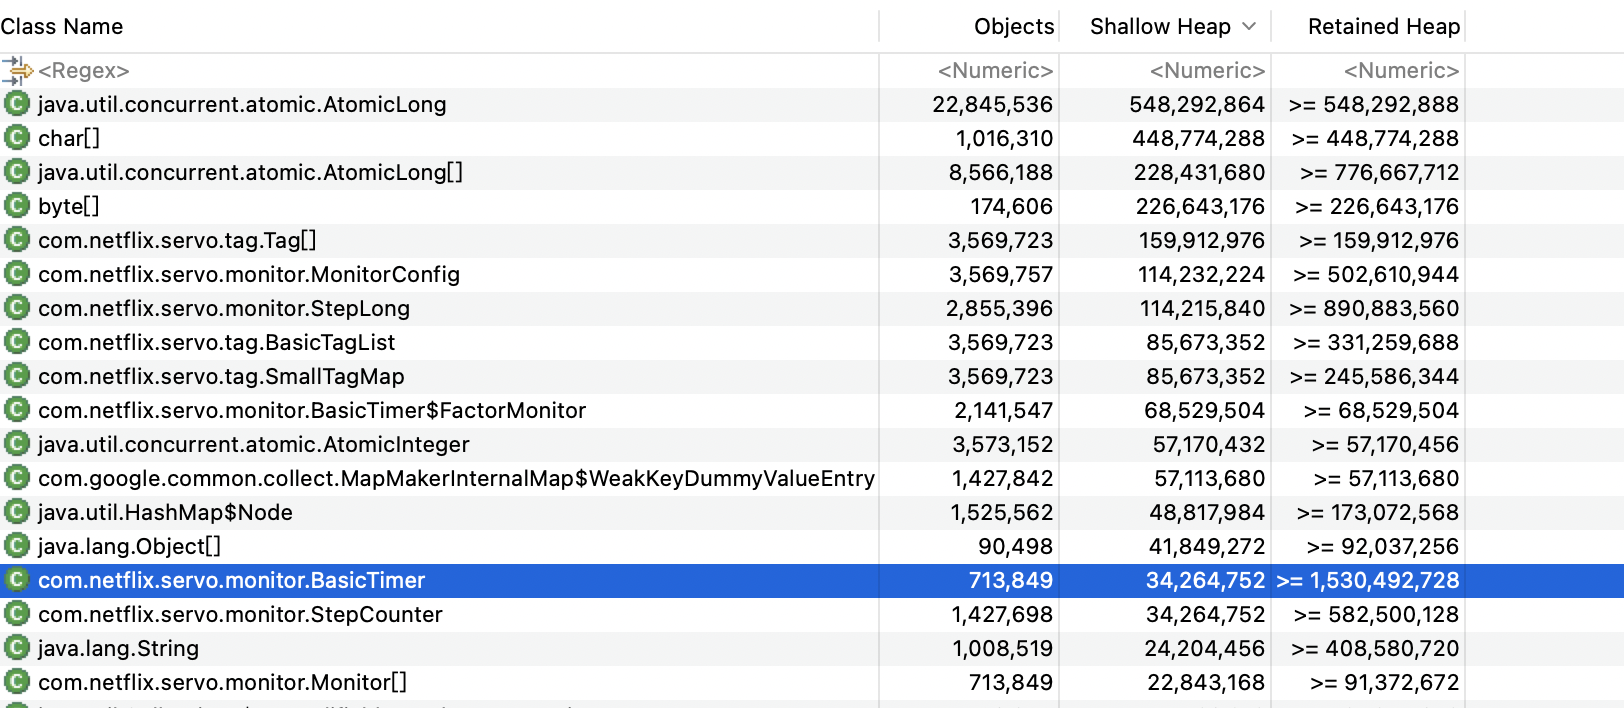
Task: Select the java.lang.Object[] class name
Action: click(130, 546)
